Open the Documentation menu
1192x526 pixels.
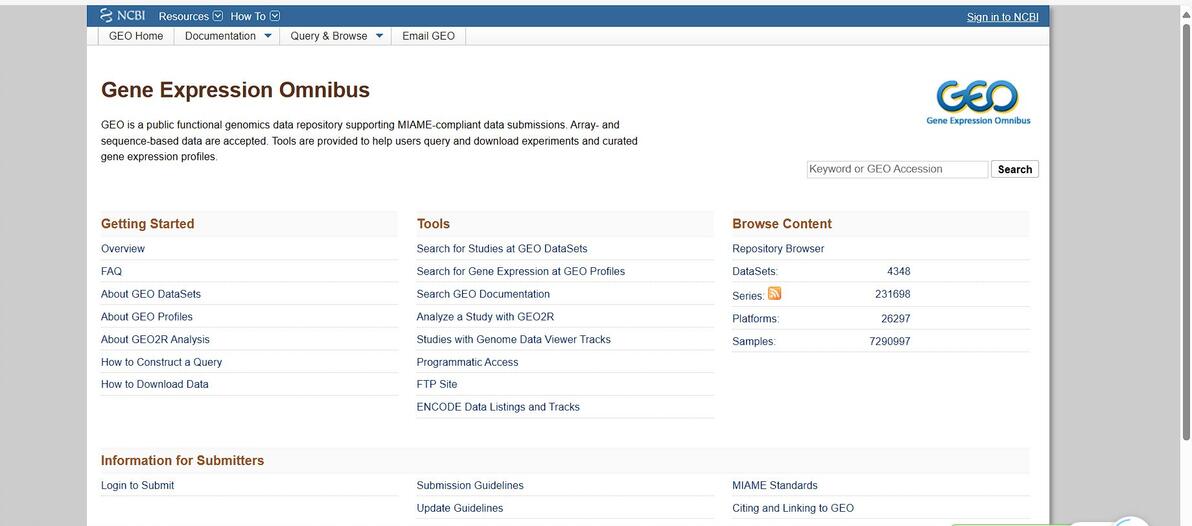(227, 36)
